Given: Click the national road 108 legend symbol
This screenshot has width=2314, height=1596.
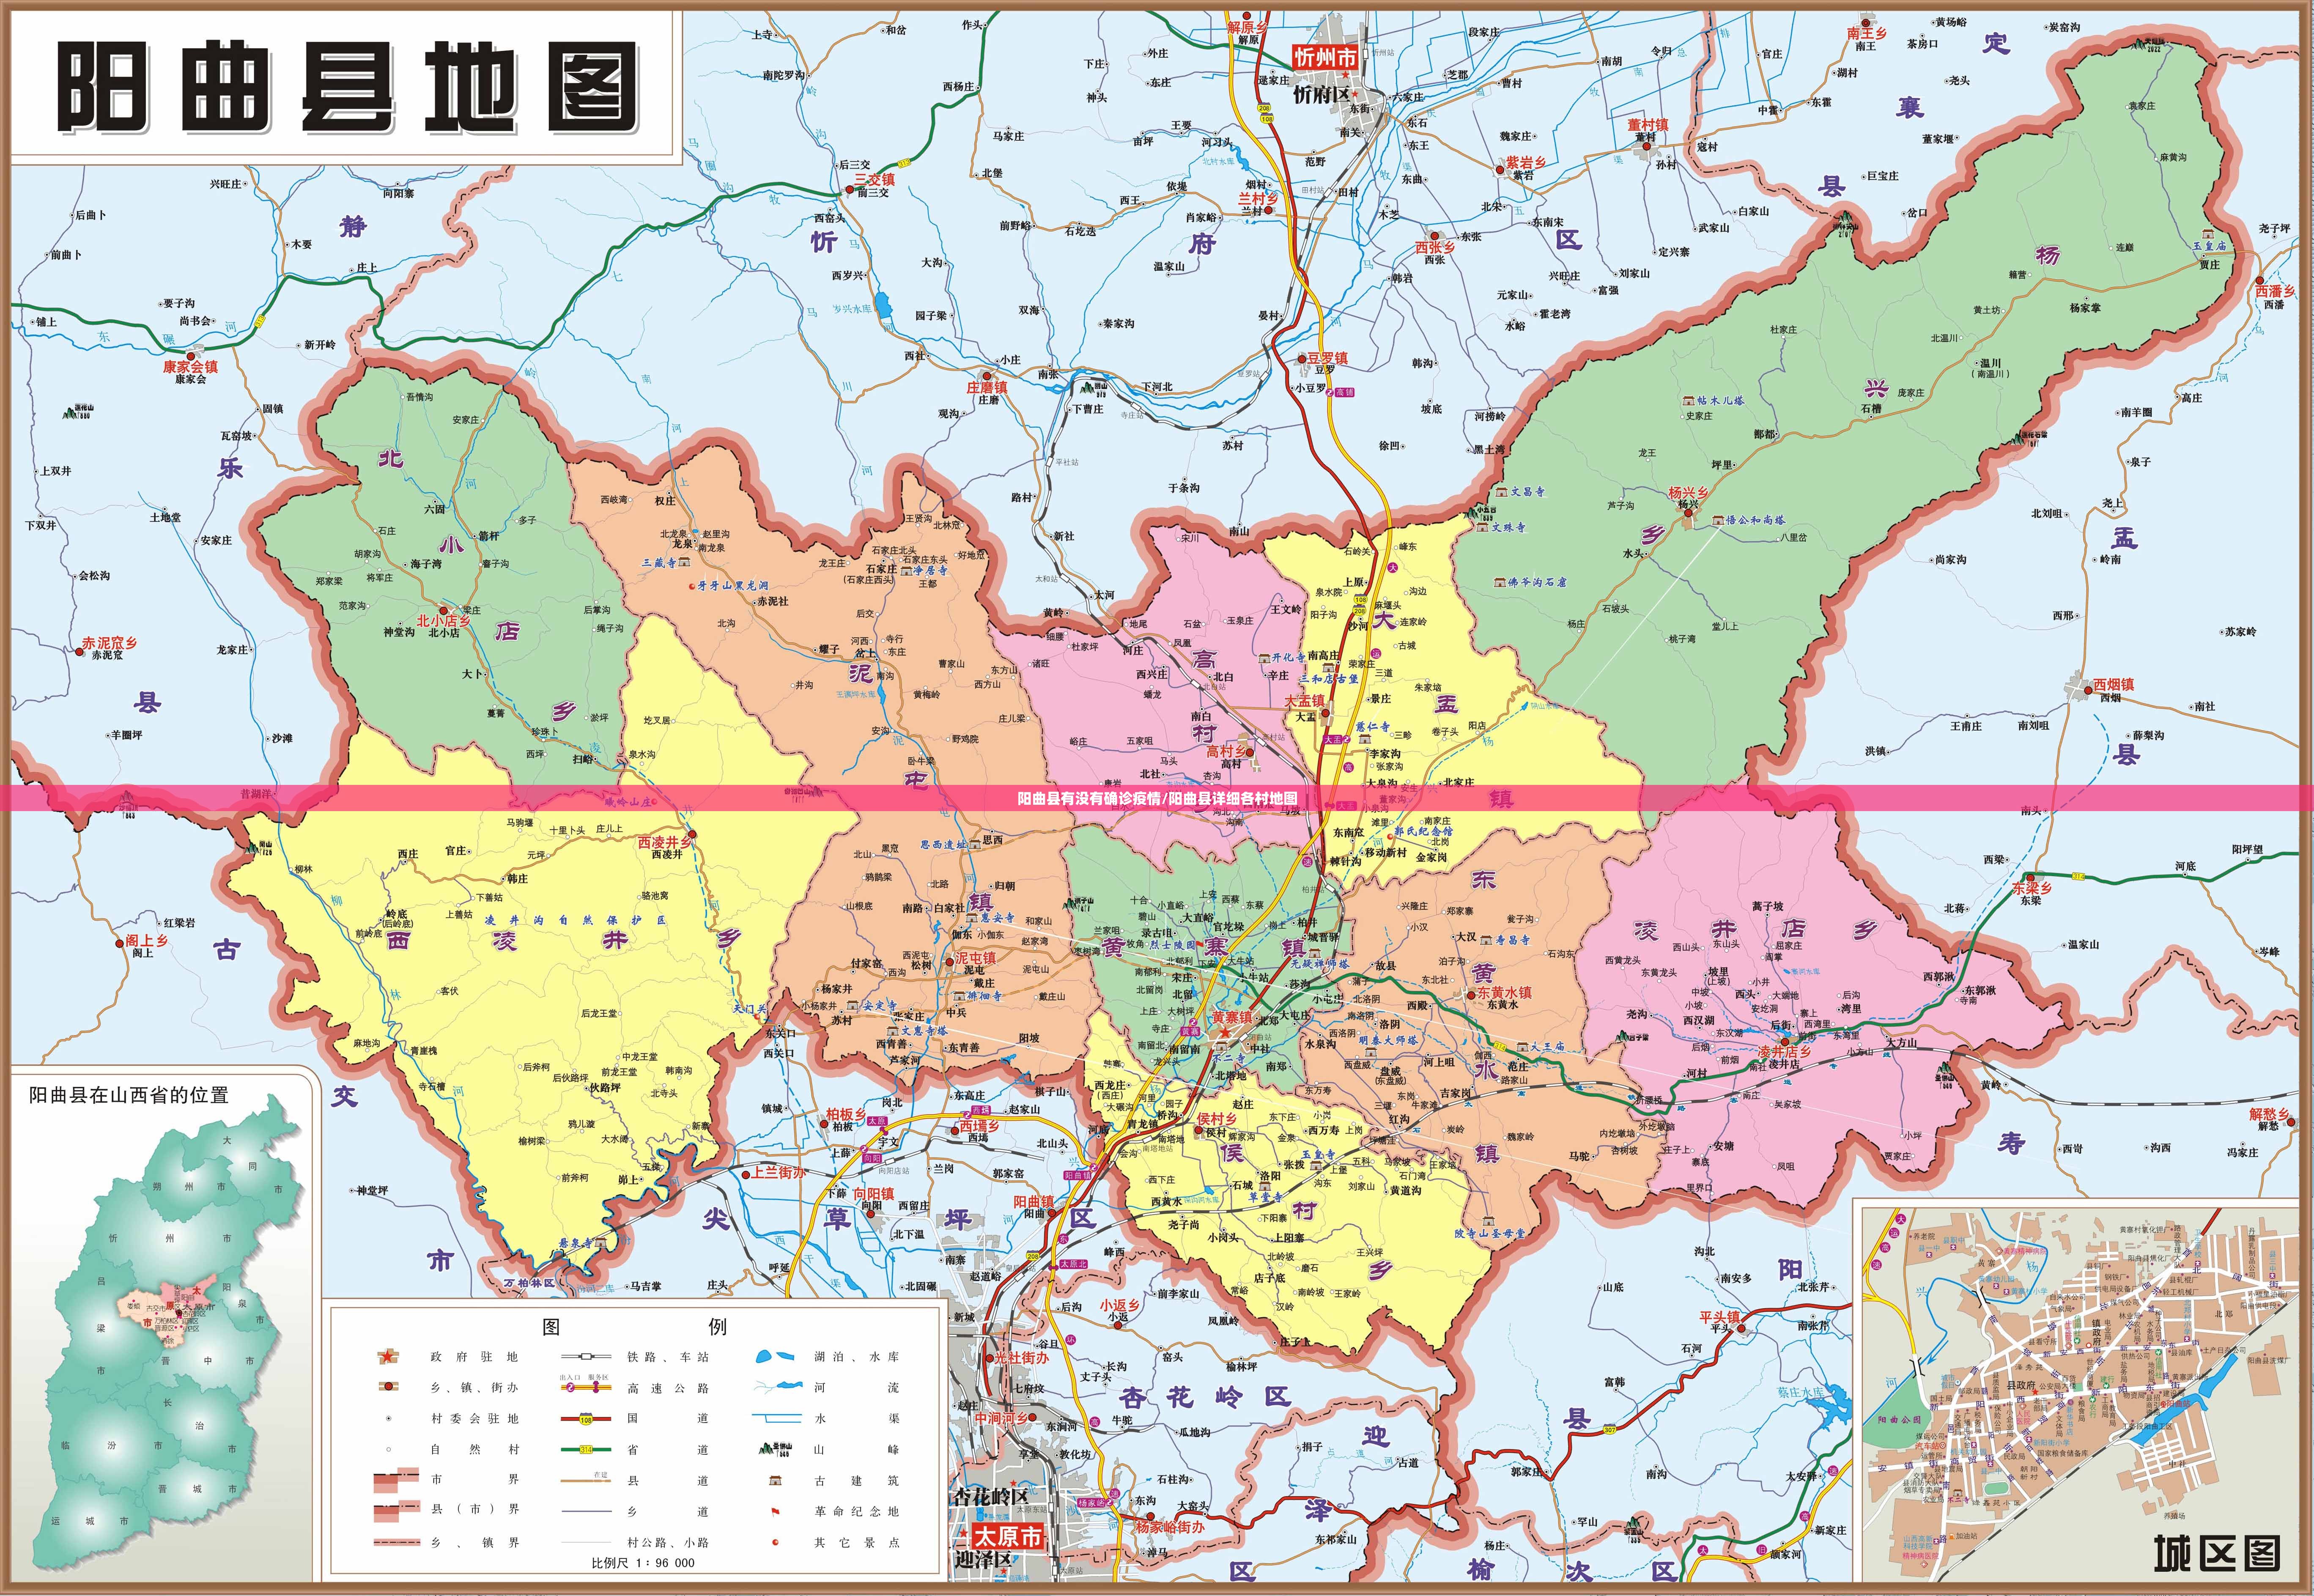Looking at the screenshot, I should pos(586,1418).
